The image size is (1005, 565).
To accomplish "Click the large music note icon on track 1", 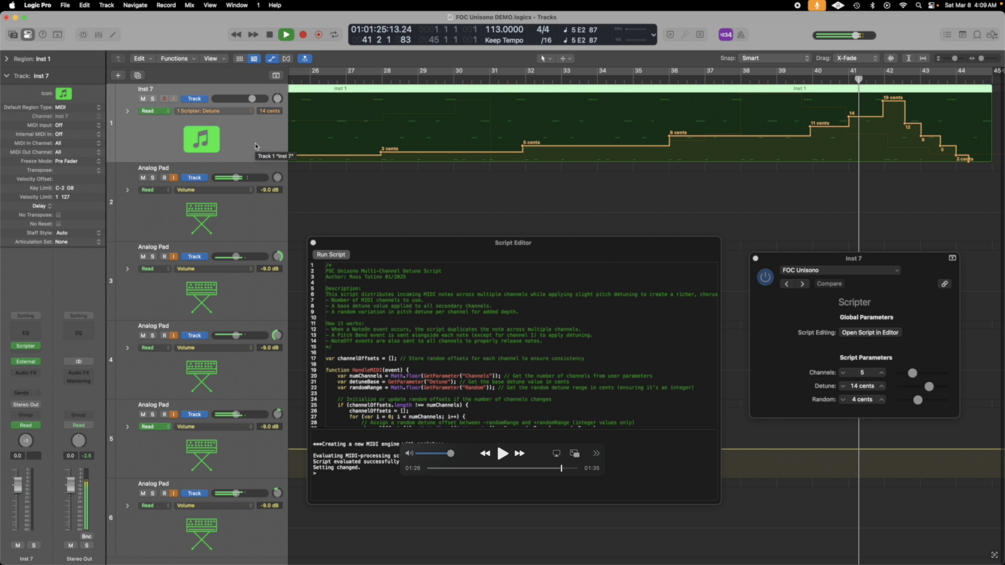I will [201, 139].
